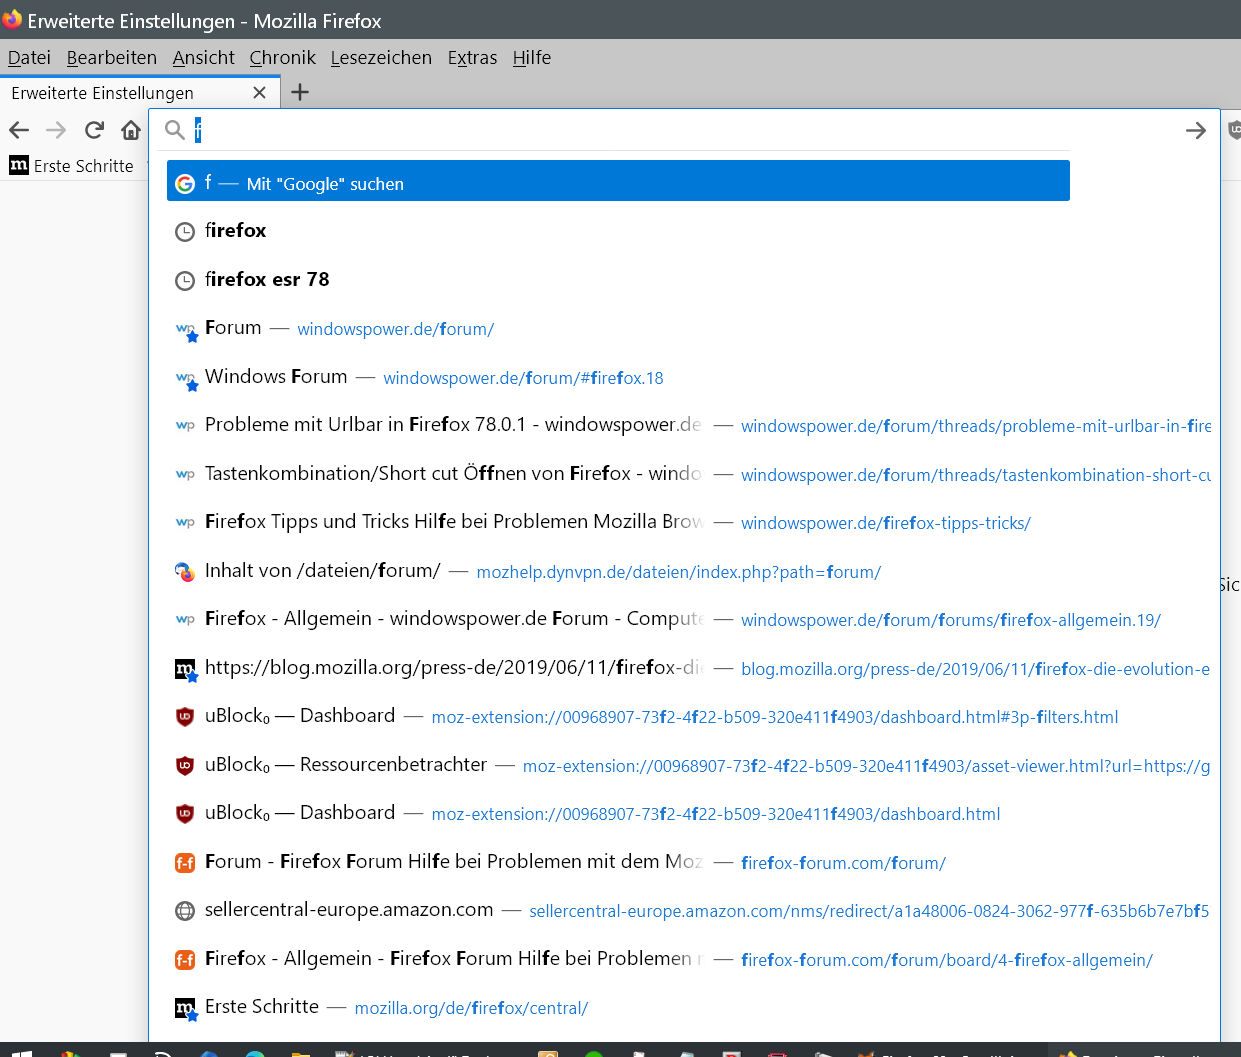Click into the URL address input field

click(680, 130)
